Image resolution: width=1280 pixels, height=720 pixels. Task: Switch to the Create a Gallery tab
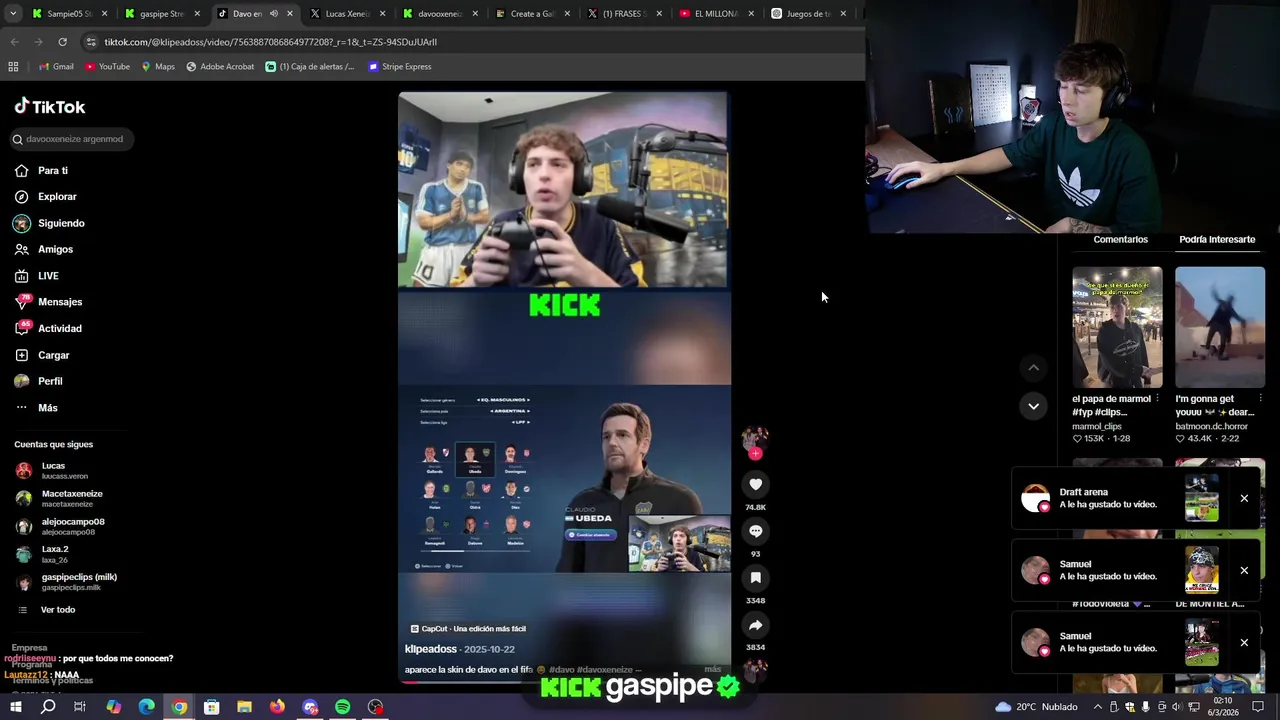532,14
